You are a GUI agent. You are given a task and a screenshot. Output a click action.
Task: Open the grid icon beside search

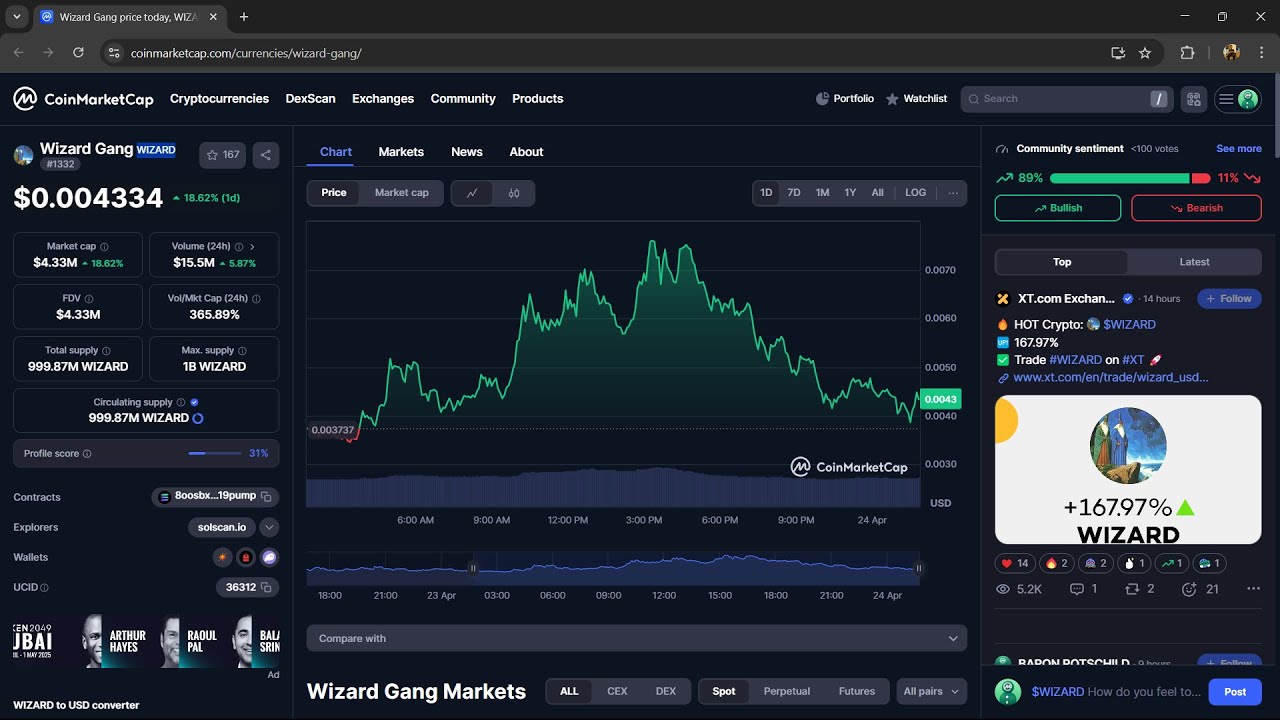point(1193,99)
